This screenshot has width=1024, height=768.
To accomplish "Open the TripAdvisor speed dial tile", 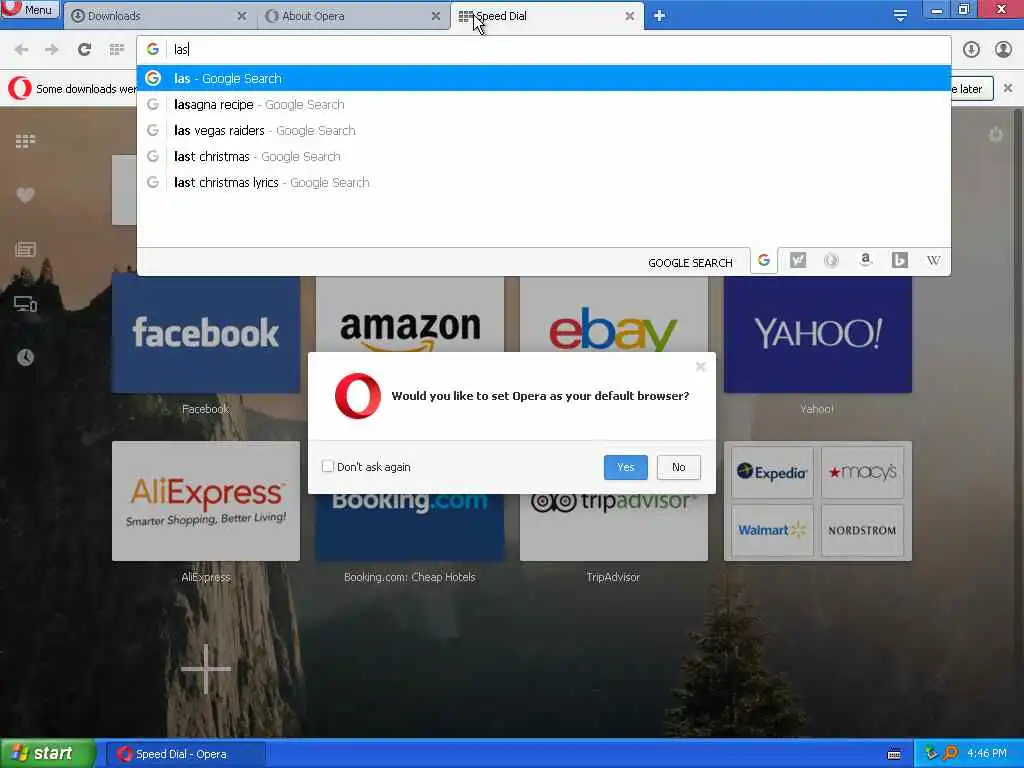I will [x=613, y=528].
